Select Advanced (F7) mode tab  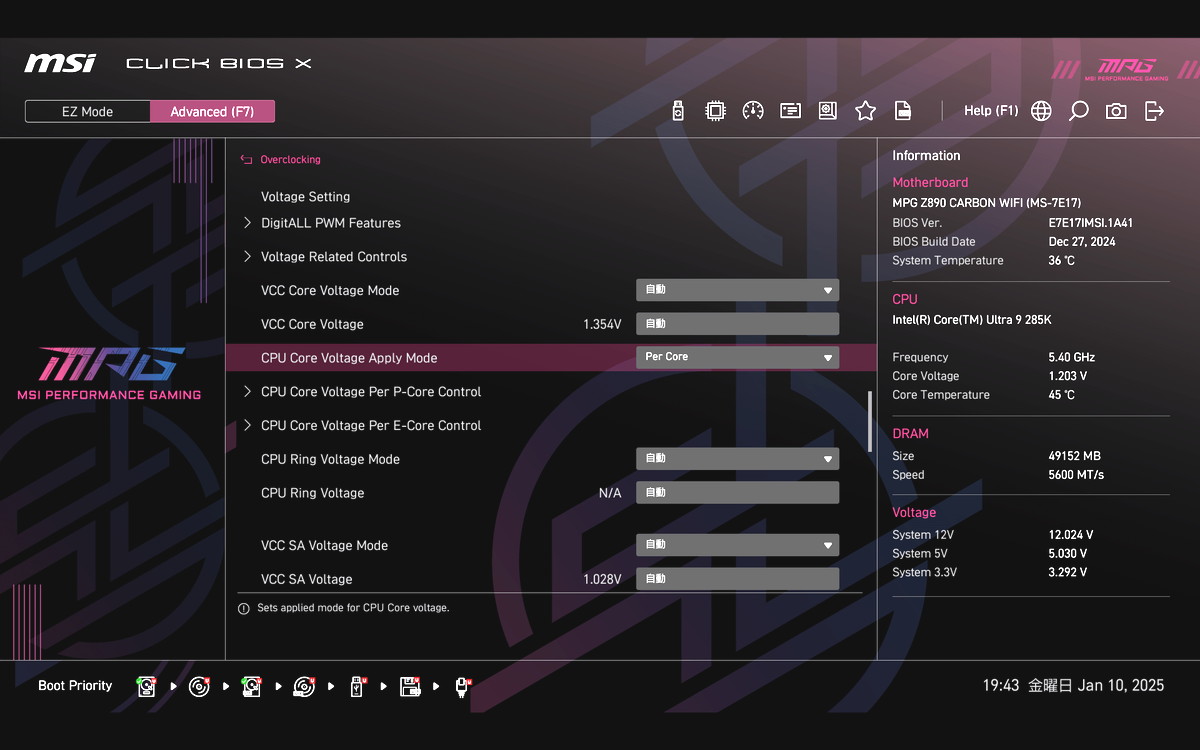(212, 111)
